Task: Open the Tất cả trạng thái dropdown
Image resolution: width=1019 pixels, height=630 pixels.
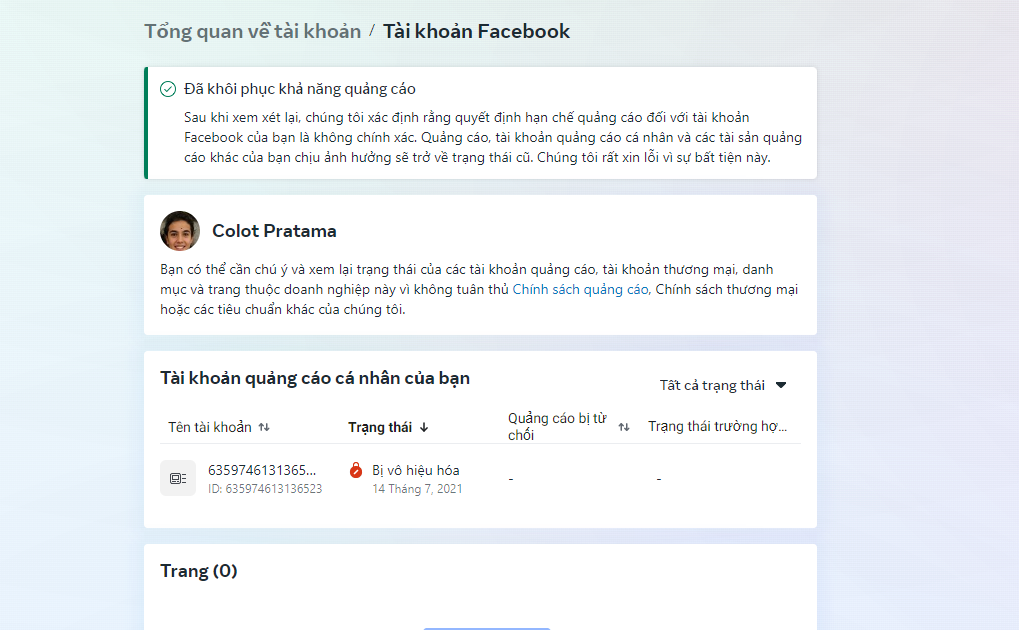Action: tap(723, 386)
